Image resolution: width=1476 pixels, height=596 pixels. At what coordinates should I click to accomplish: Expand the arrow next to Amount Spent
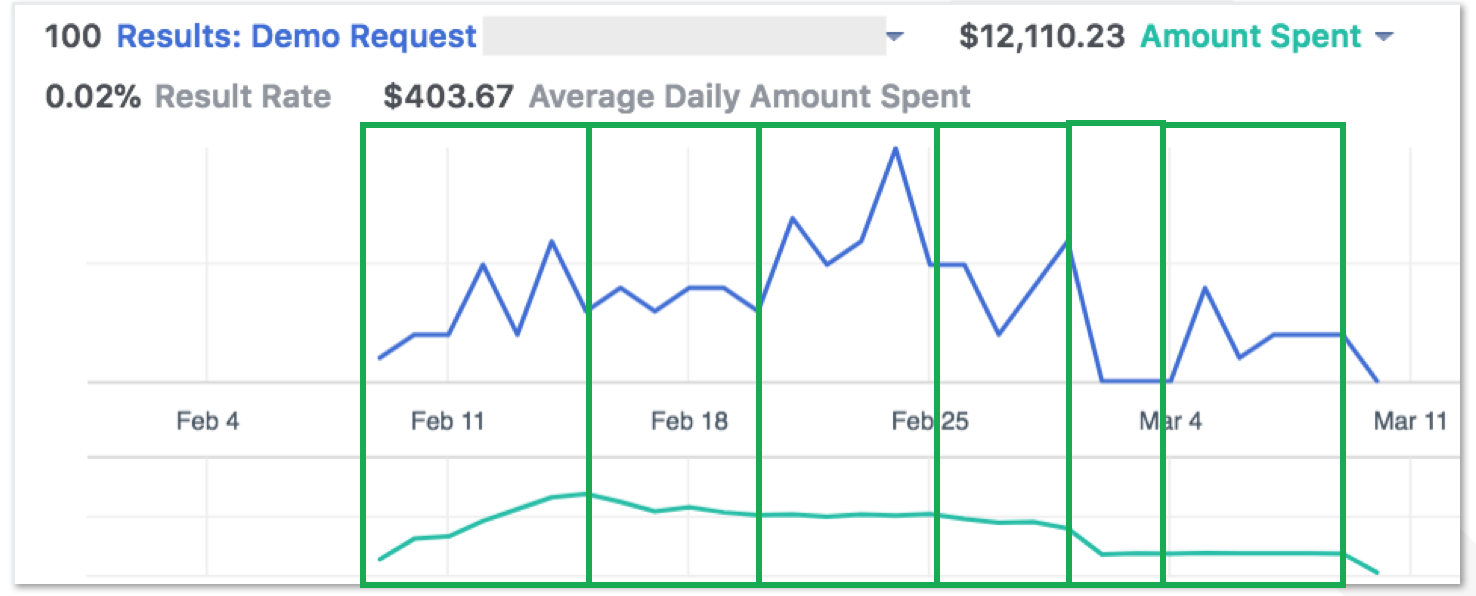click(x=1384, y=38)
